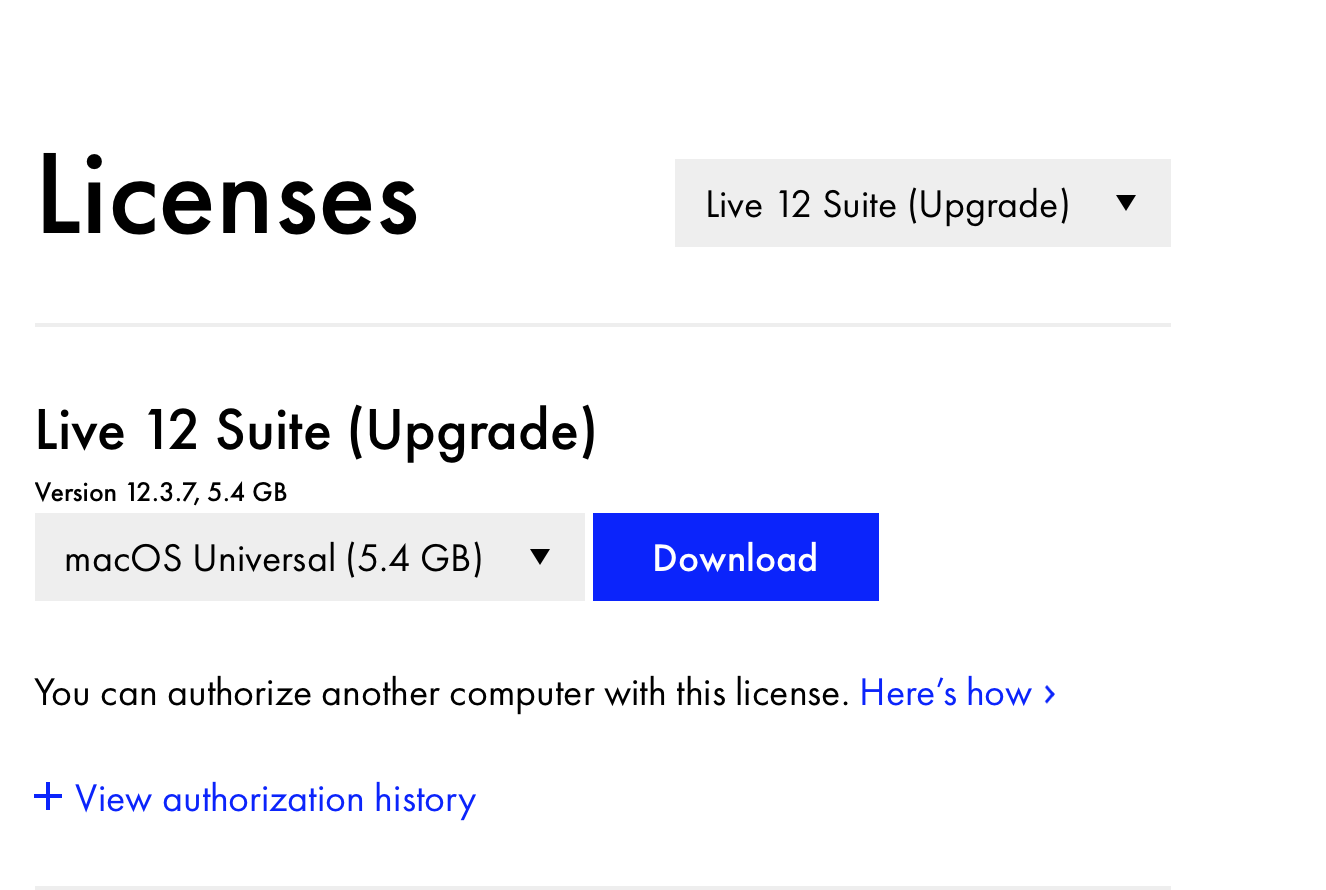Open the macOS Universal (5.4 GB) installer dropdown
This screenshot has height=890, width=1326.
click(310, 557)
